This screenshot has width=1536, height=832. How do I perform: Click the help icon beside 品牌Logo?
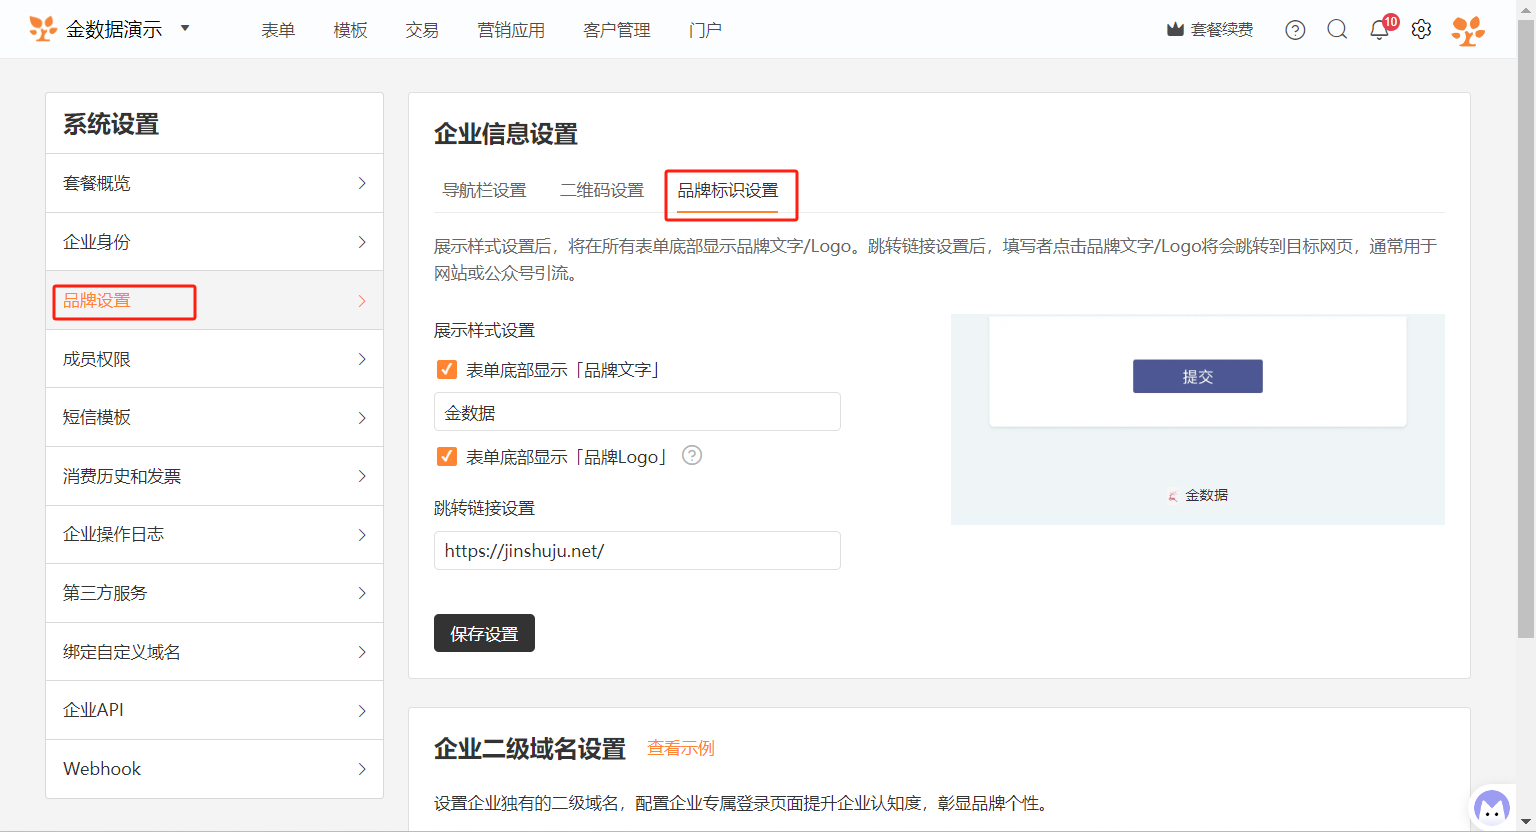click(692, 455)
